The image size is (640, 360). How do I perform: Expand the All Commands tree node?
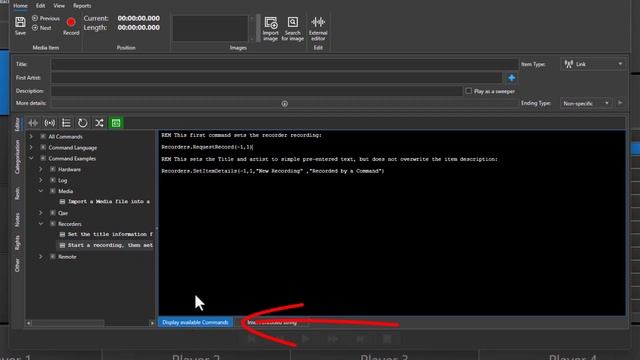31,136
